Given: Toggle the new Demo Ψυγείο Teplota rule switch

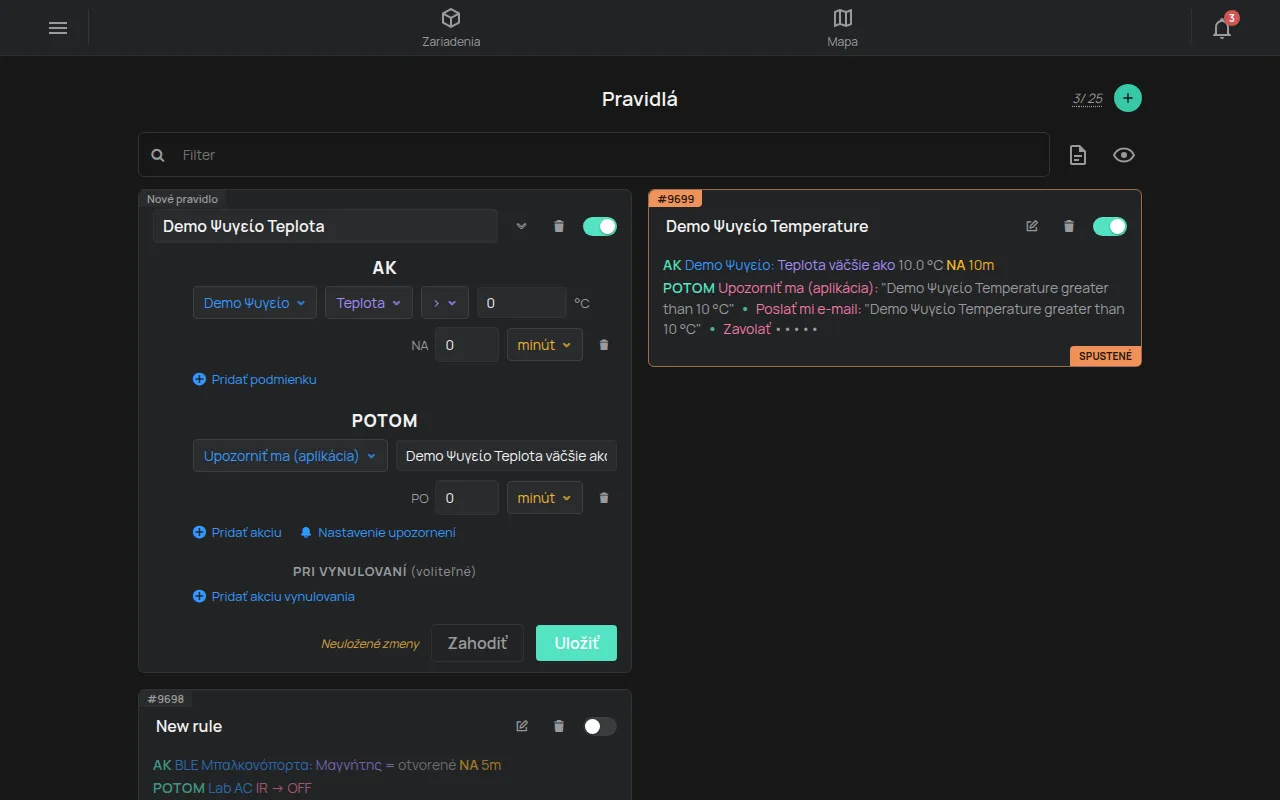Looking at the screenshot, I should (x=600, y=226).
